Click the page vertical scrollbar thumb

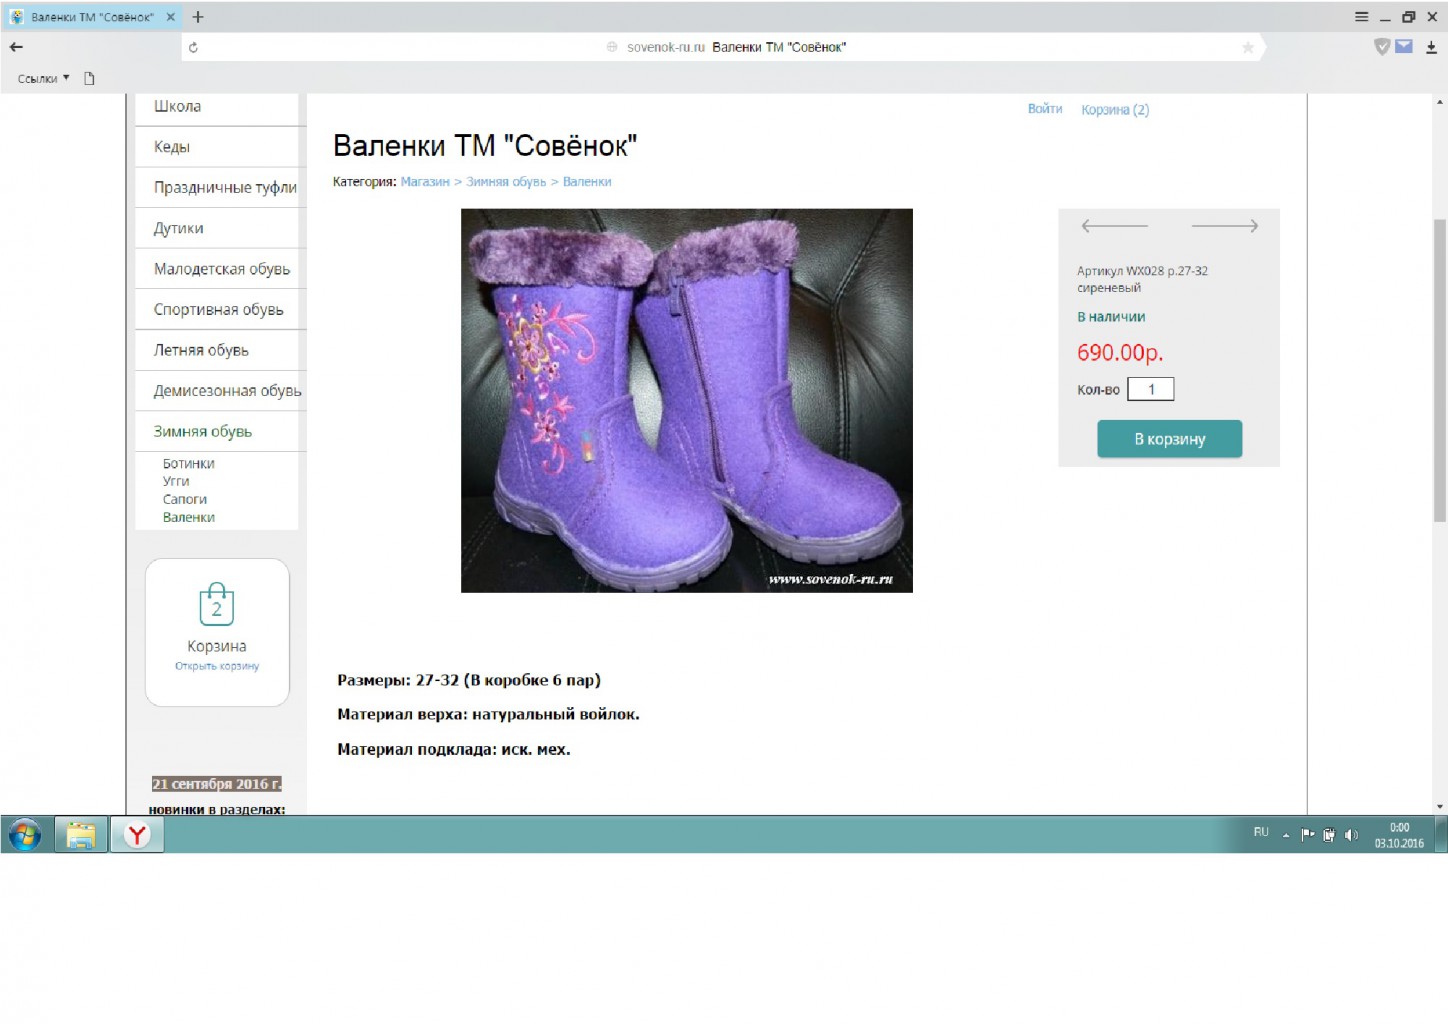coord(1440,370)
